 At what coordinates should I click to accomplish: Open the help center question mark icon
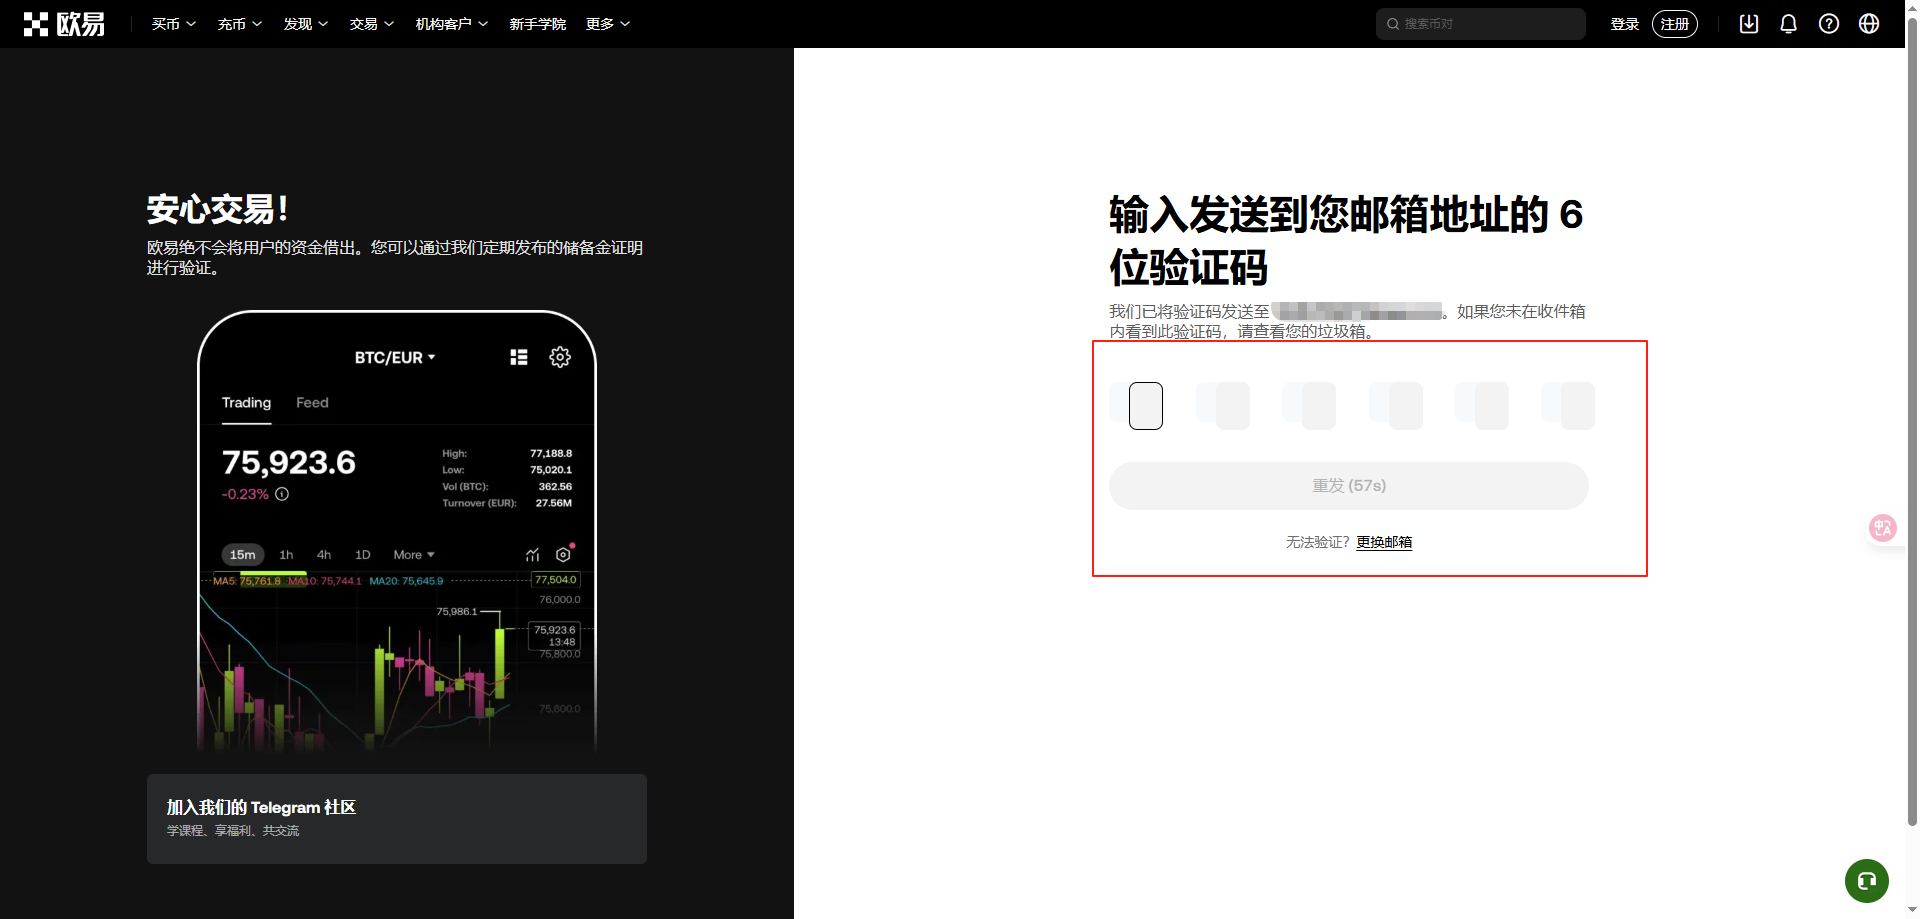(x=1829, y=23)
